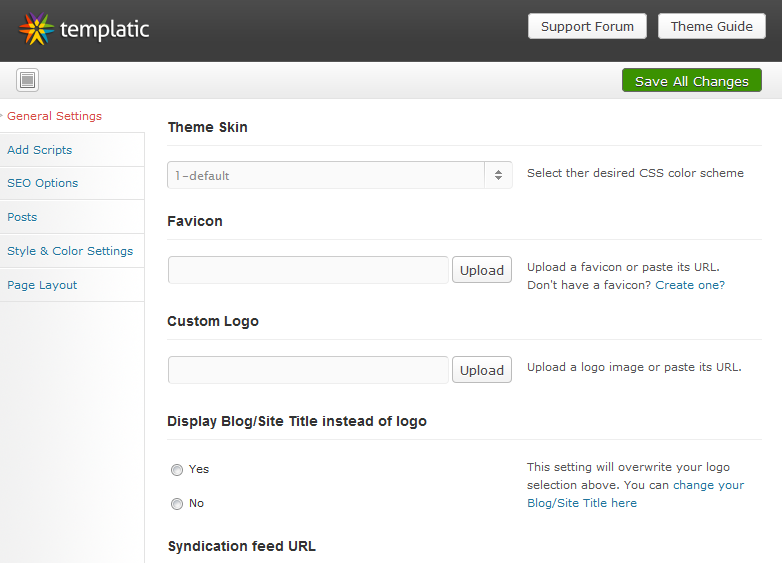The height and width of the screenshot is (563, 782).
Task: Open the Posts settings section
Action: [22, 217]
